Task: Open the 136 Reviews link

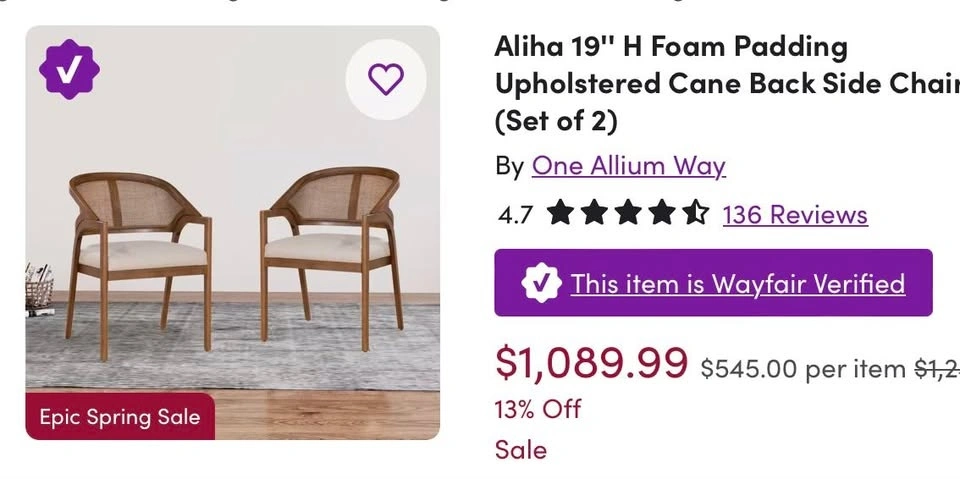Action: [795, 214]
